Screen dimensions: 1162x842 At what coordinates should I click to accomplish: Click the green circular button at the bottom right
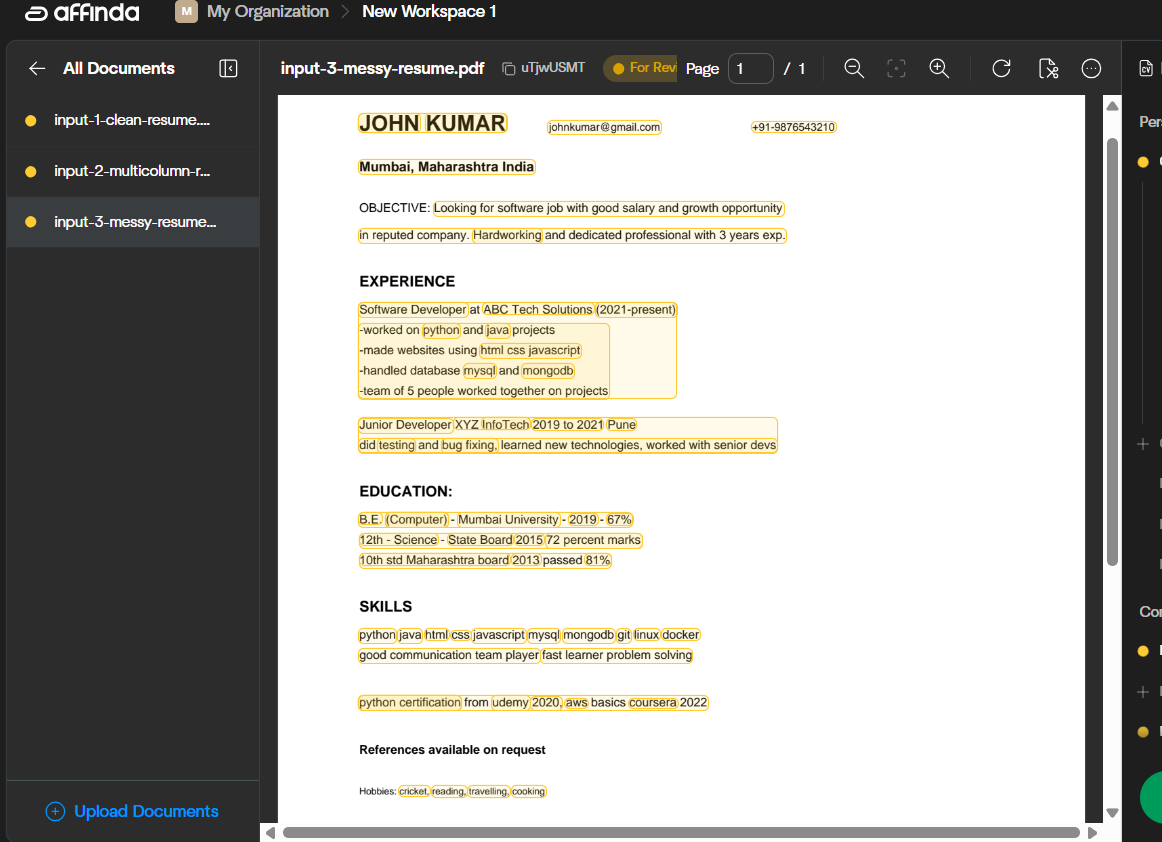click(x=1151, y=798)
